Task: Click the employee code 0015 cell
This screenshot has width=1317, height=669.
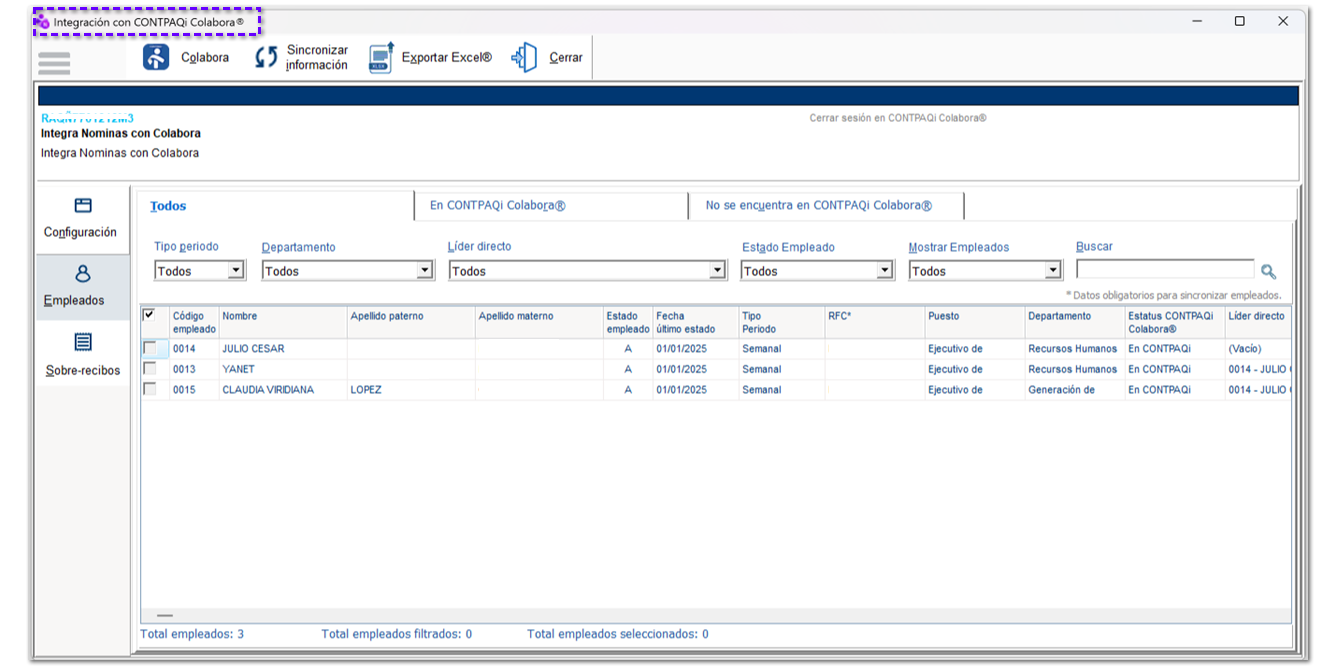Action: coord(194,390)
